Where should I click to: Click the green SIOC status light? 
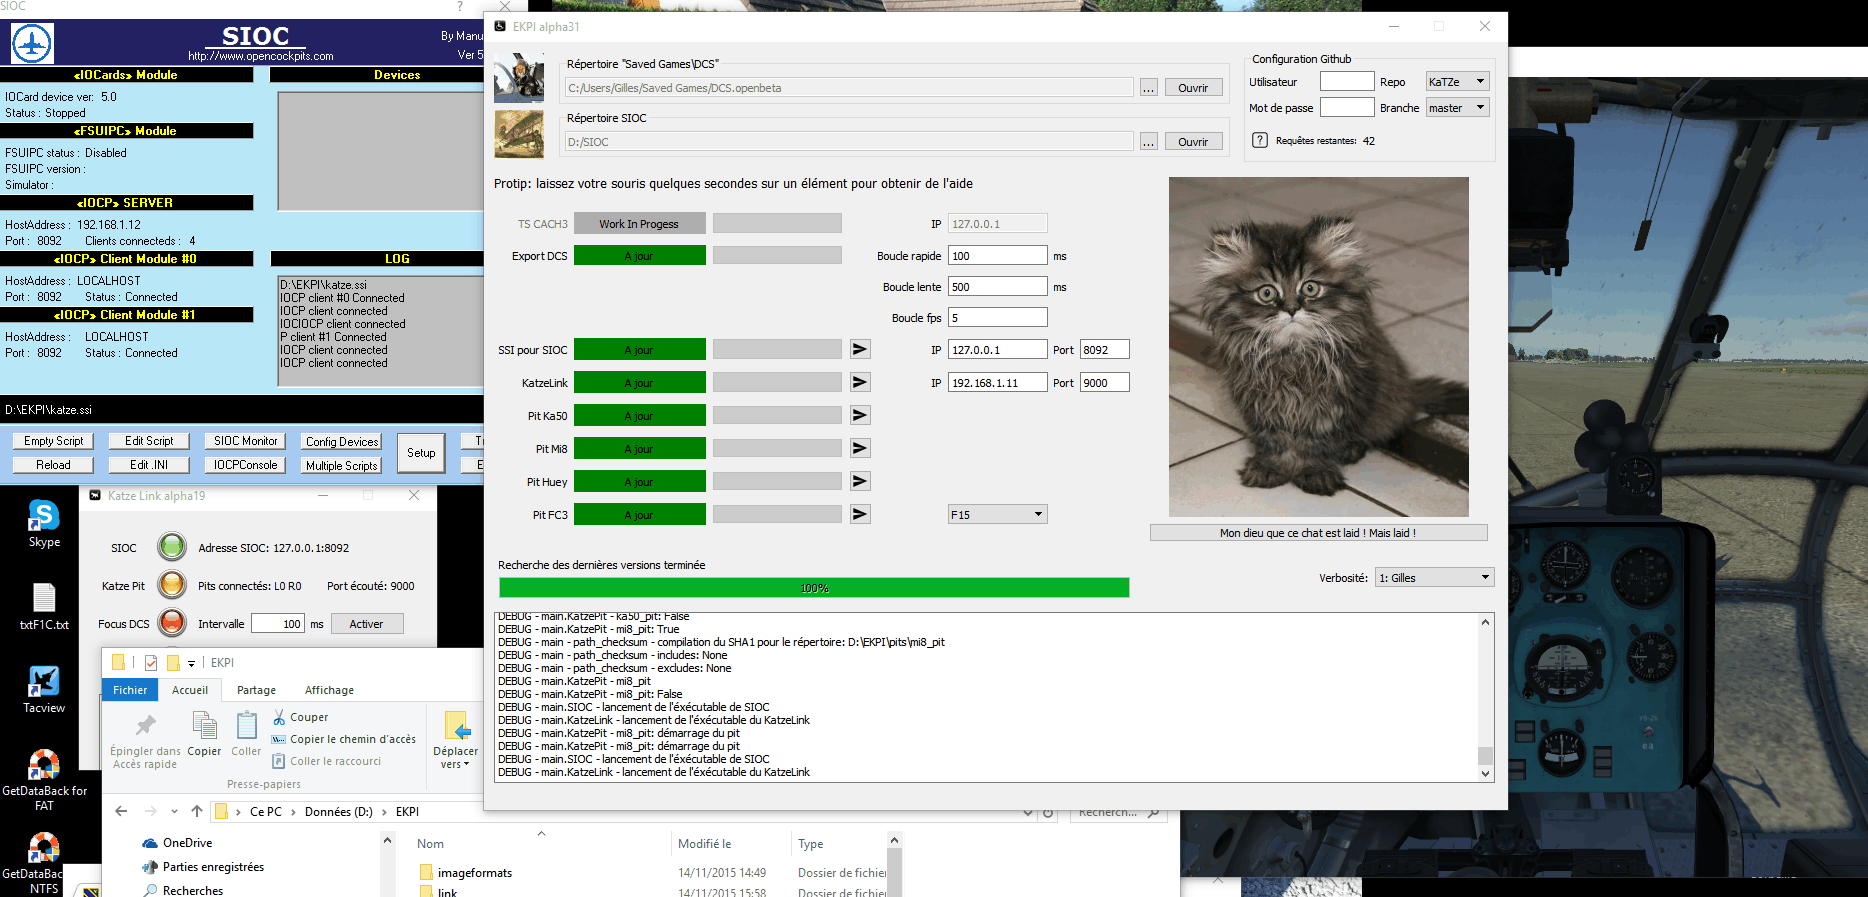[172, 547]
